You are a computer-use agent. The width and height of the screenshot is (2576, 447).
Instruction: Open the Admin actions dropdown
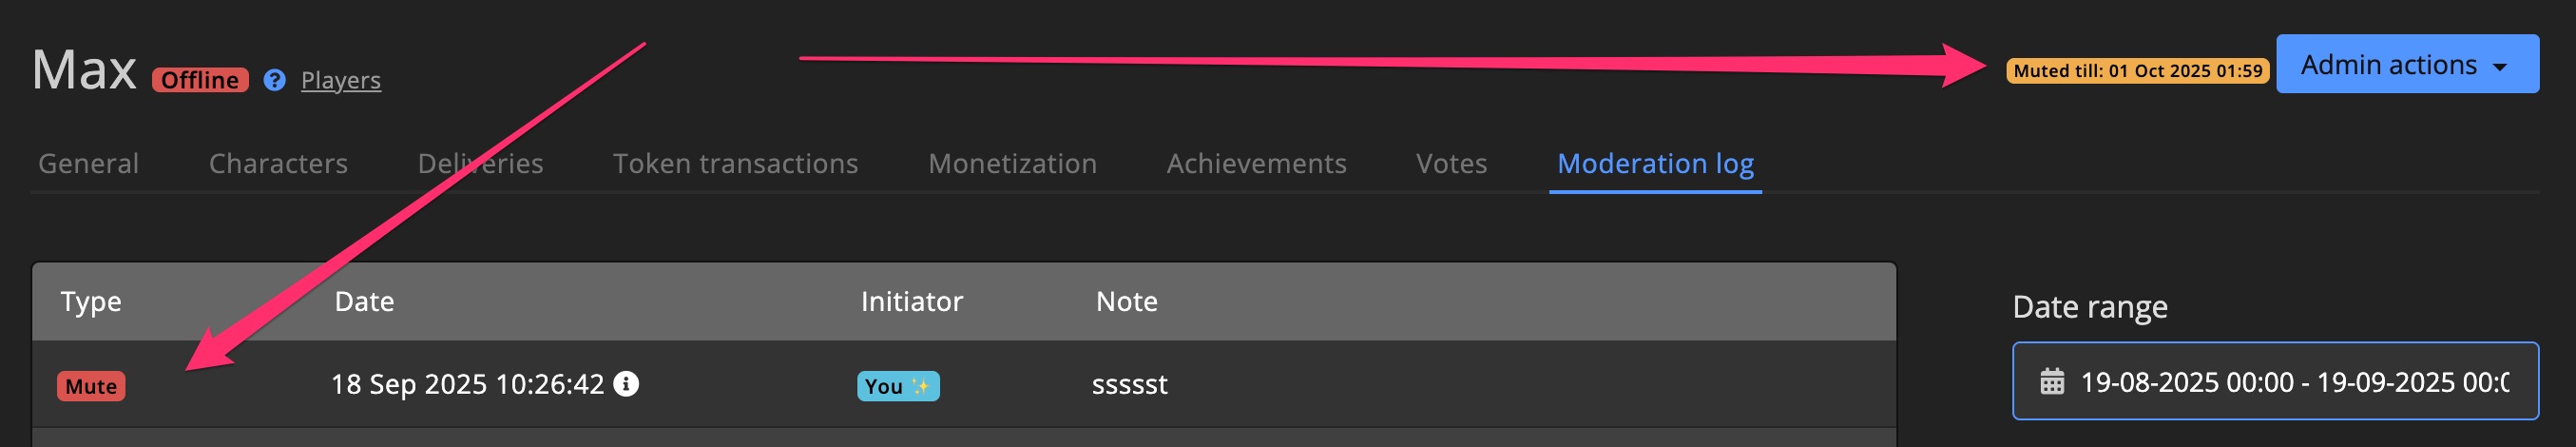(x=2406, y=65)
